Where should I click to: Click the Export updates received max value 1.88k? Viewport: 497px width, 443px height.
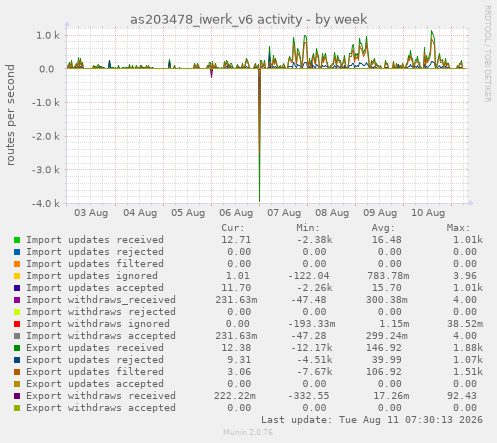(468, 348)
